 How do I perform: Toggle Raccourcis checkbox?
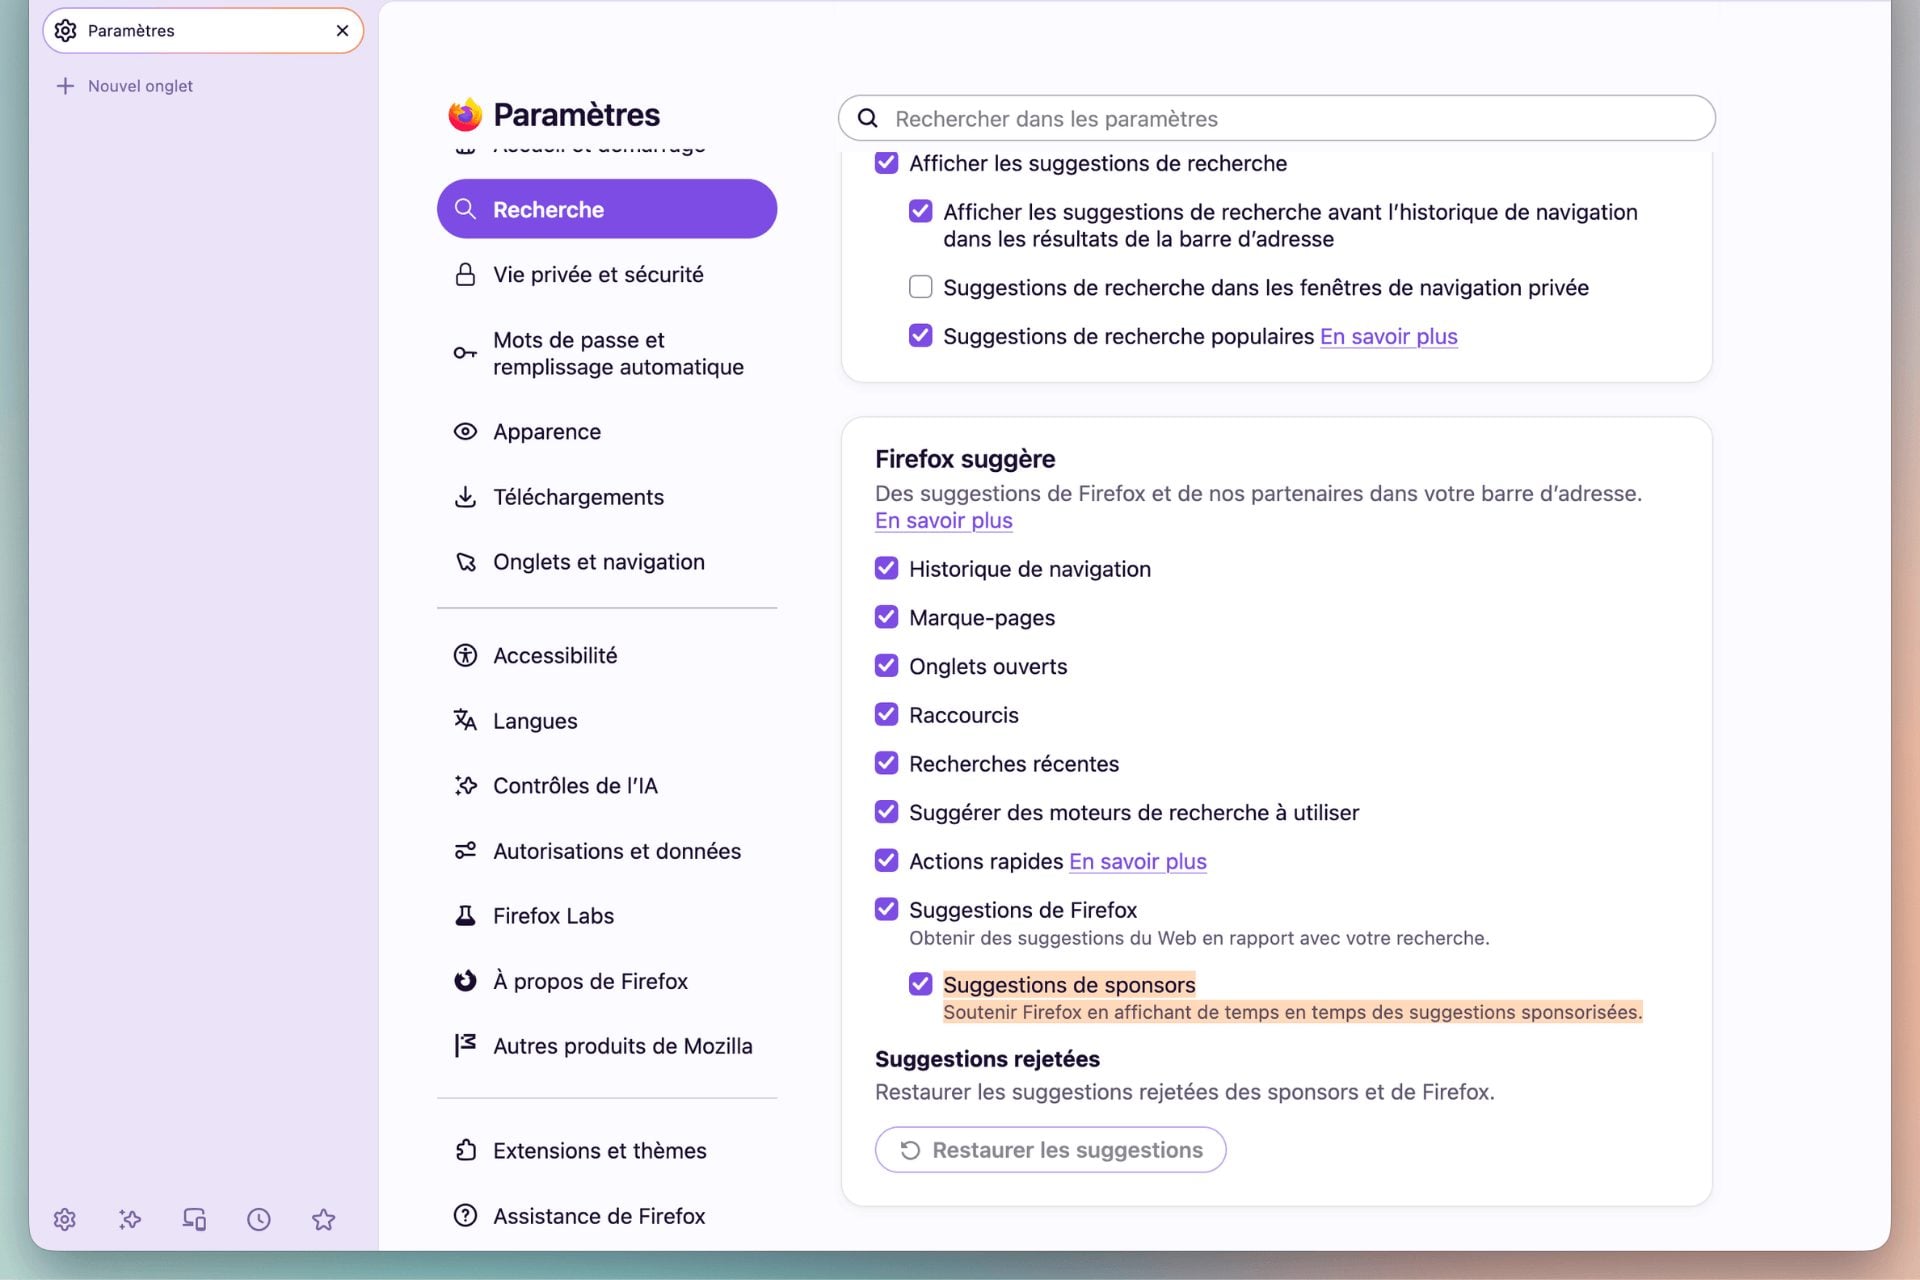click(886, 714)
